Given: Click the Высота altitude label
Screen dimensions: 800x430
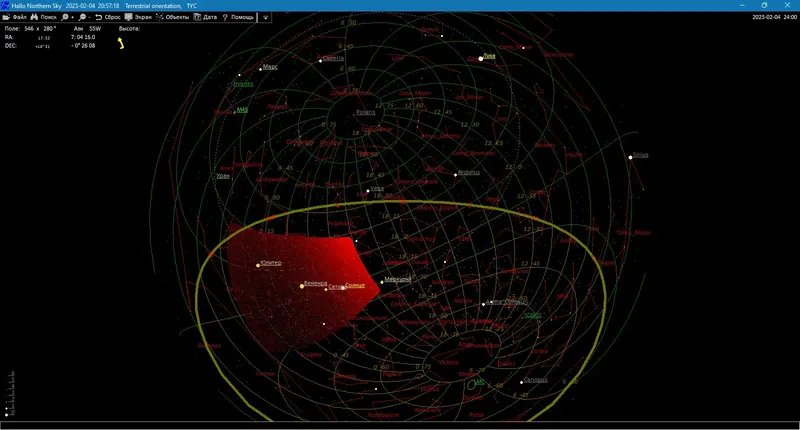Looking at the screenshot, I should (x=129, y=29).
